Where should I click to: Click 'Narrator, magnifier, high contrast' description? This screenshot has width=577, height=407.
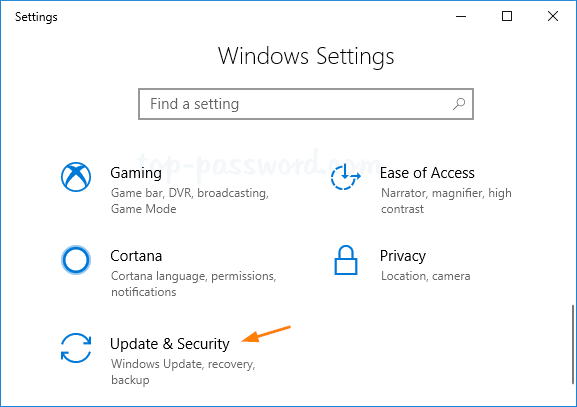point(446,201)
